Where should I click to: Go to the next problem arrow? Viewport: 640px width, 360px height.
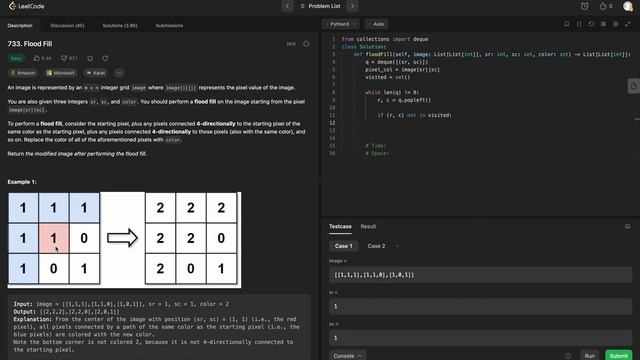tap(352, 6)
